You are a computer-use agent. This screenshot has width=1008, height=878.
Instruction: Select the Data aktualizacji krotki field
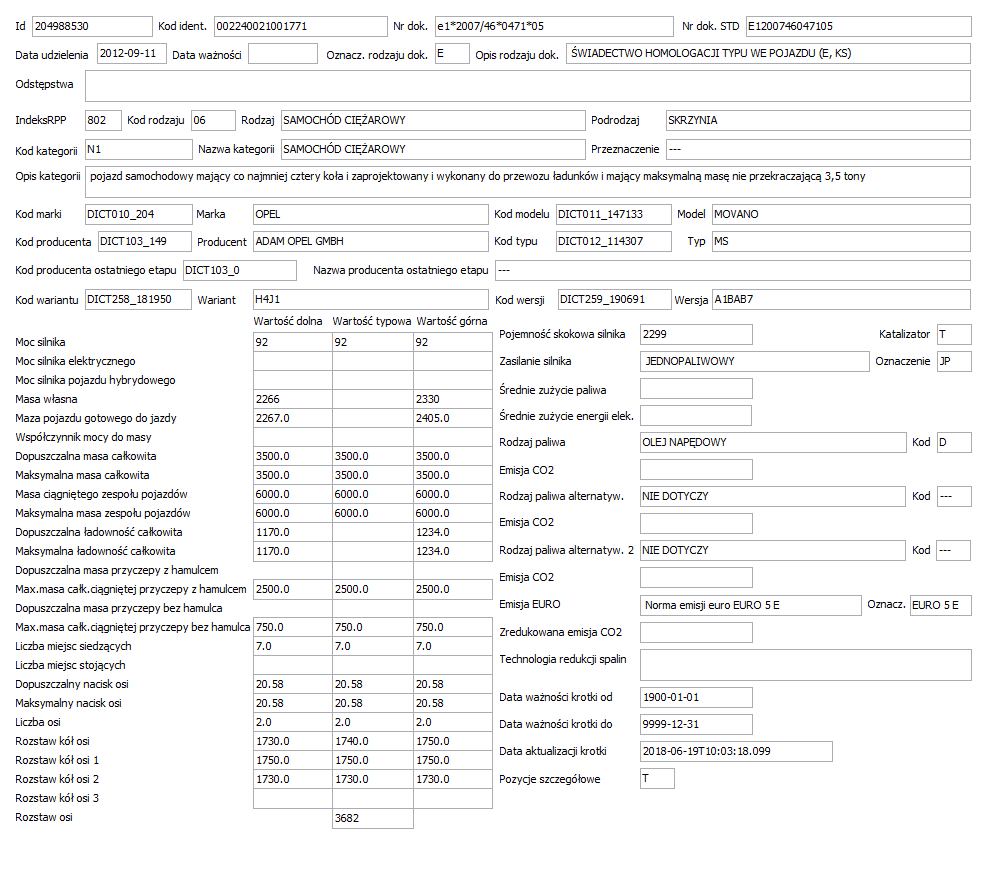736,751
